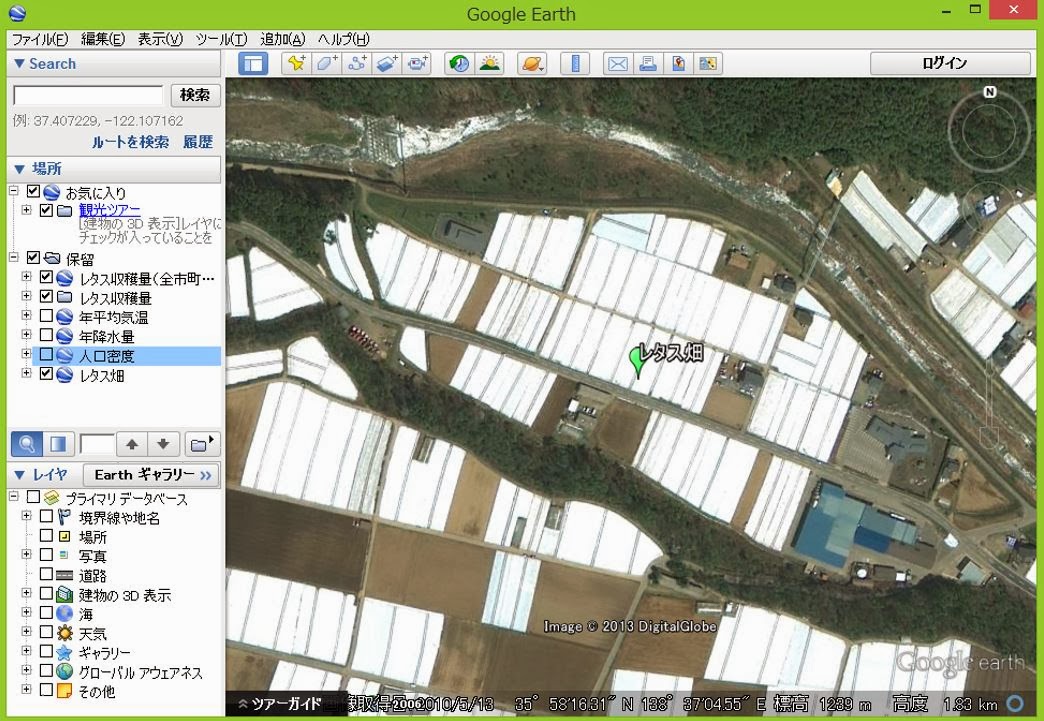
Task: Expand the 年平均気温 tree node
Action: tap(26, 315)
